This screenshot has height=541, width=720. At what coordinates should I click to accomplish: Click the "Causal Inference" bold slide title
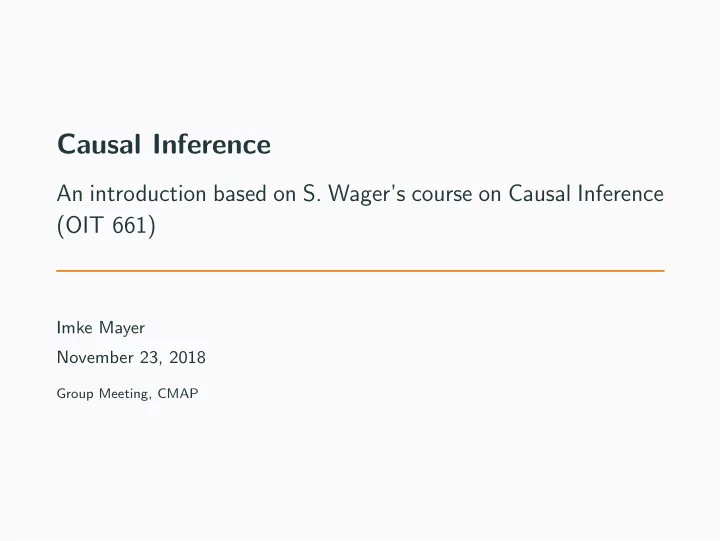point(164,144)
